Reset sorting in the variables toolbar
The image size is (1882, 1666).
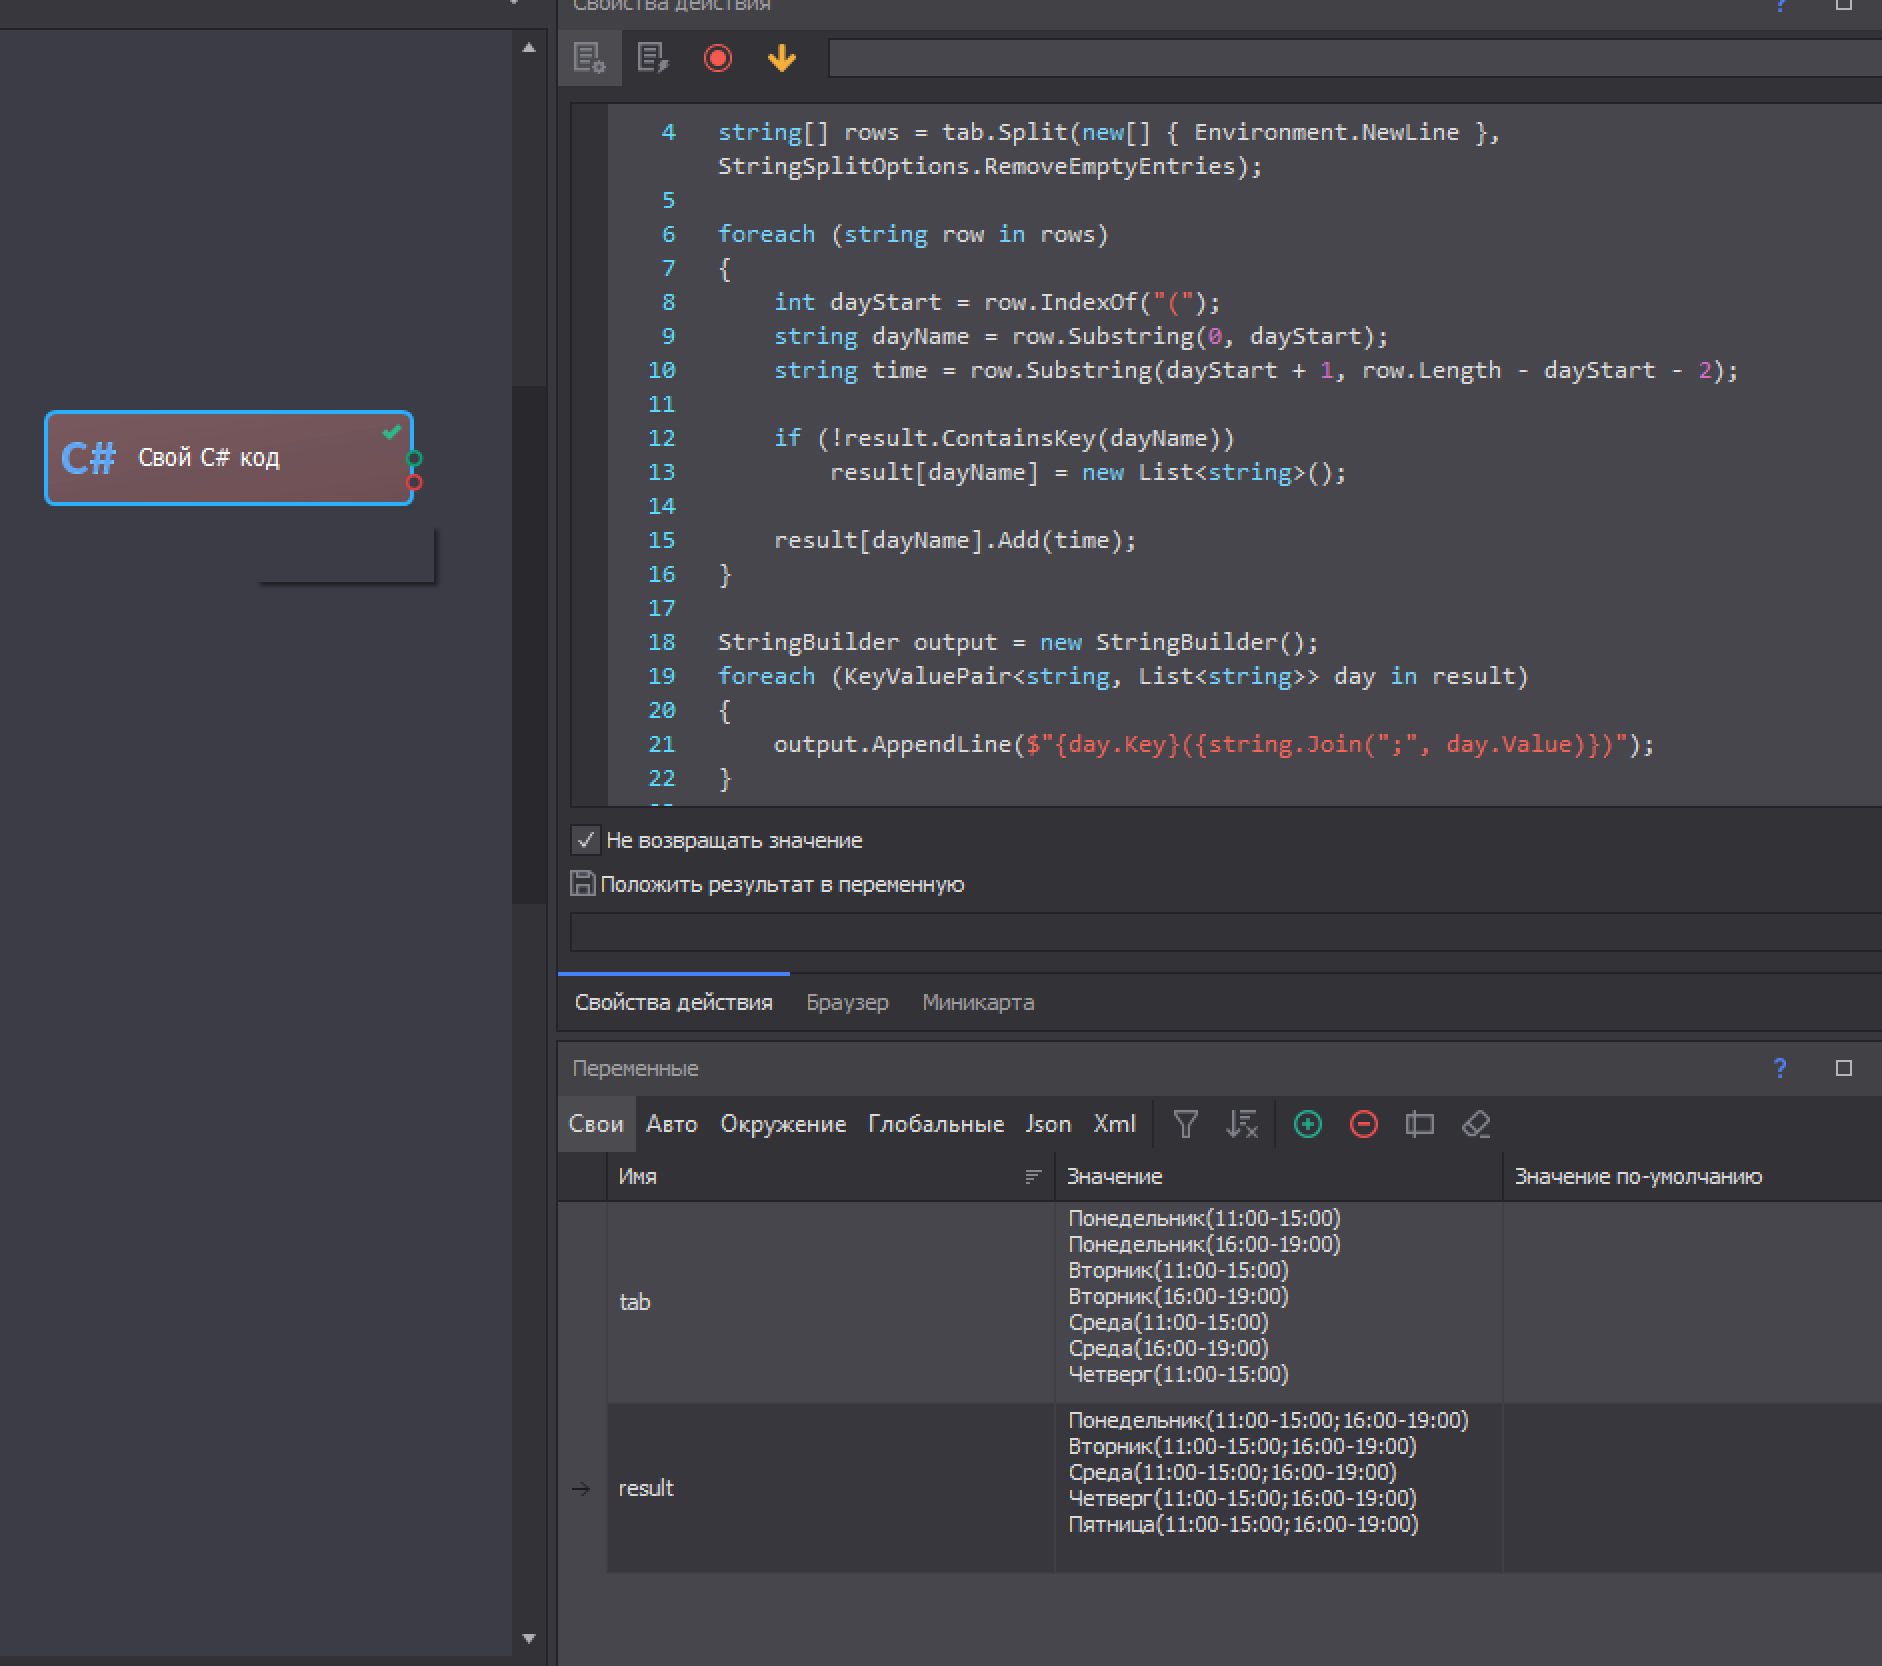(1241, 1124)
